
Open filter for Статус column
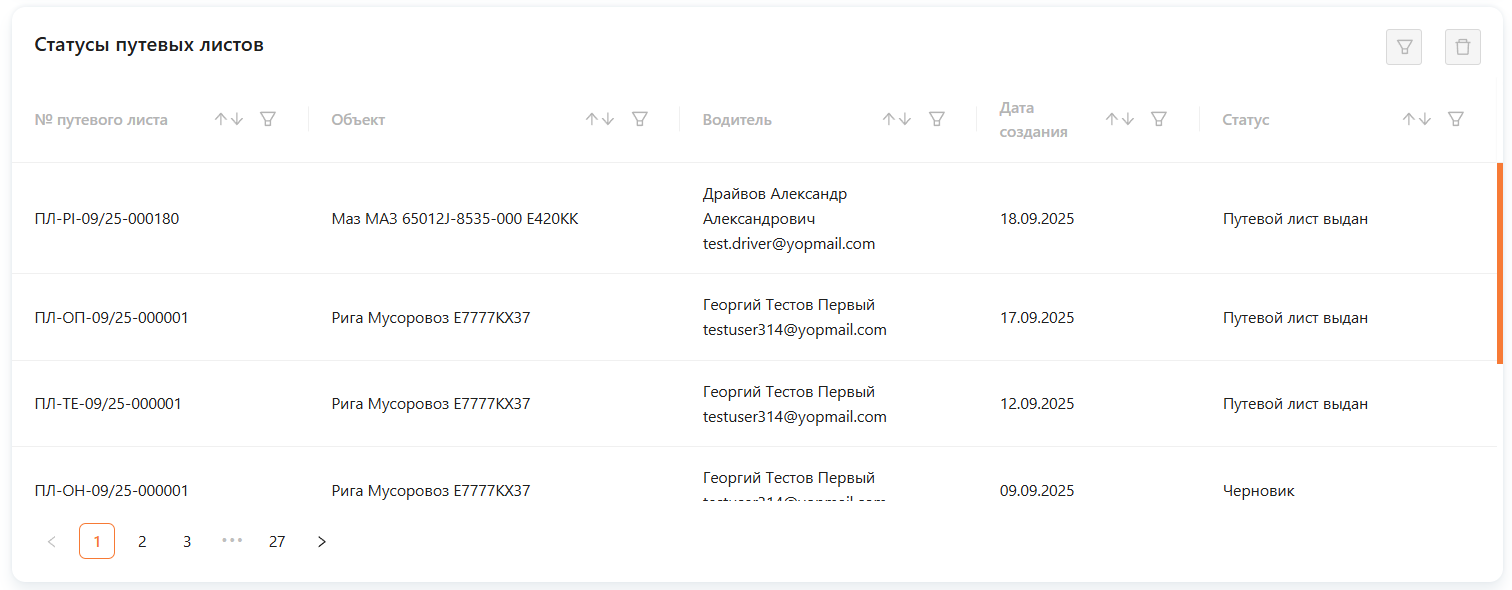(1456, 119)
